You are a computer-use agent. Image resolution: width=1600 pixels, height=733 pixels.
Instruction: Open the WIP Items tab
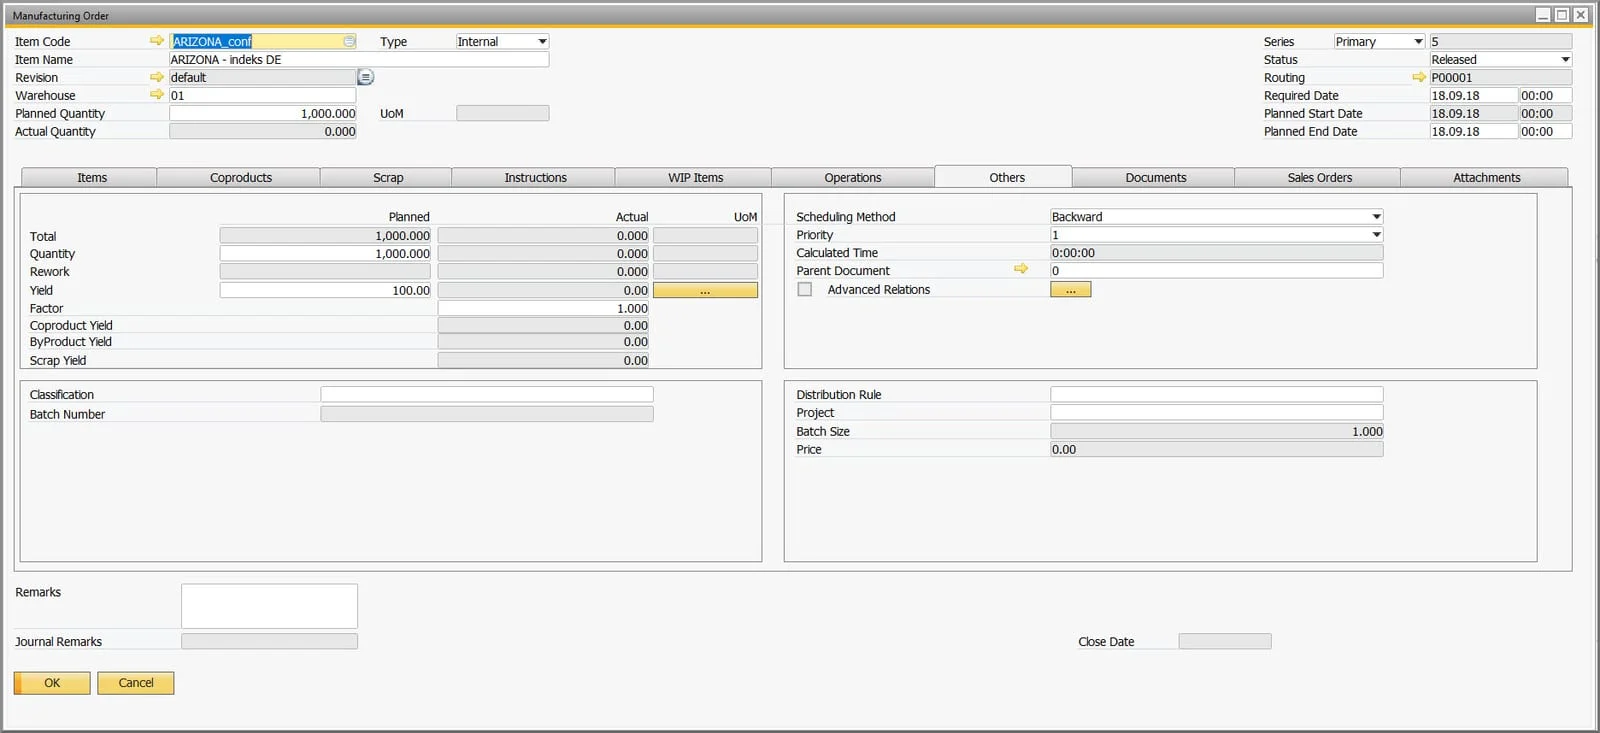coord(695,177)
